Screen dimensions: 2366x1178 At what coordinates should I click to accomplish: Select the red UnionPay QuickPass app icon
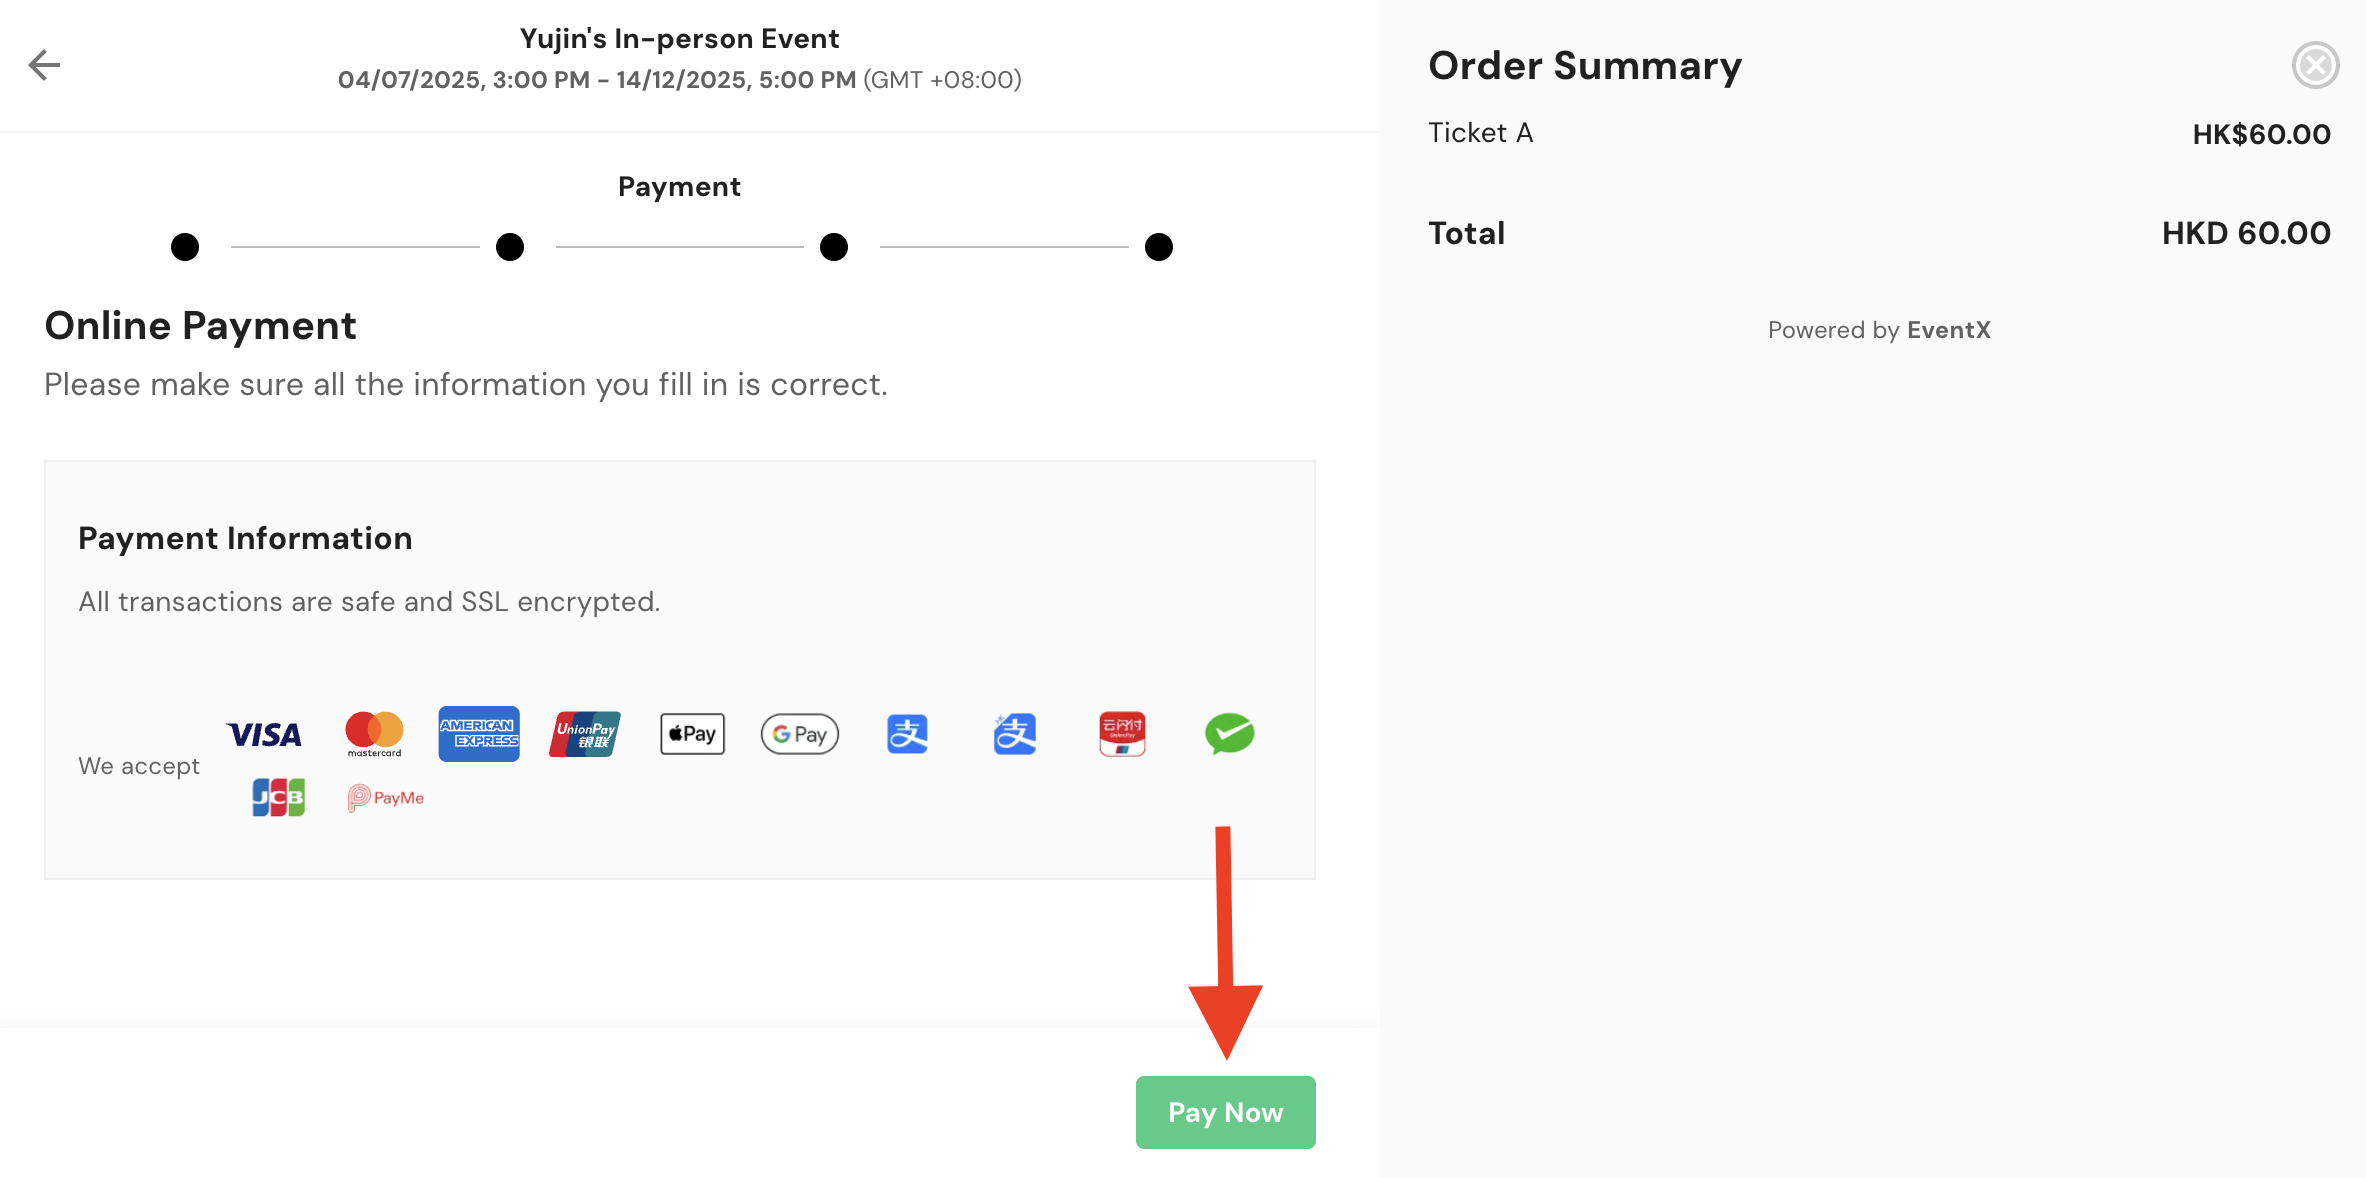coord(1122,734)
